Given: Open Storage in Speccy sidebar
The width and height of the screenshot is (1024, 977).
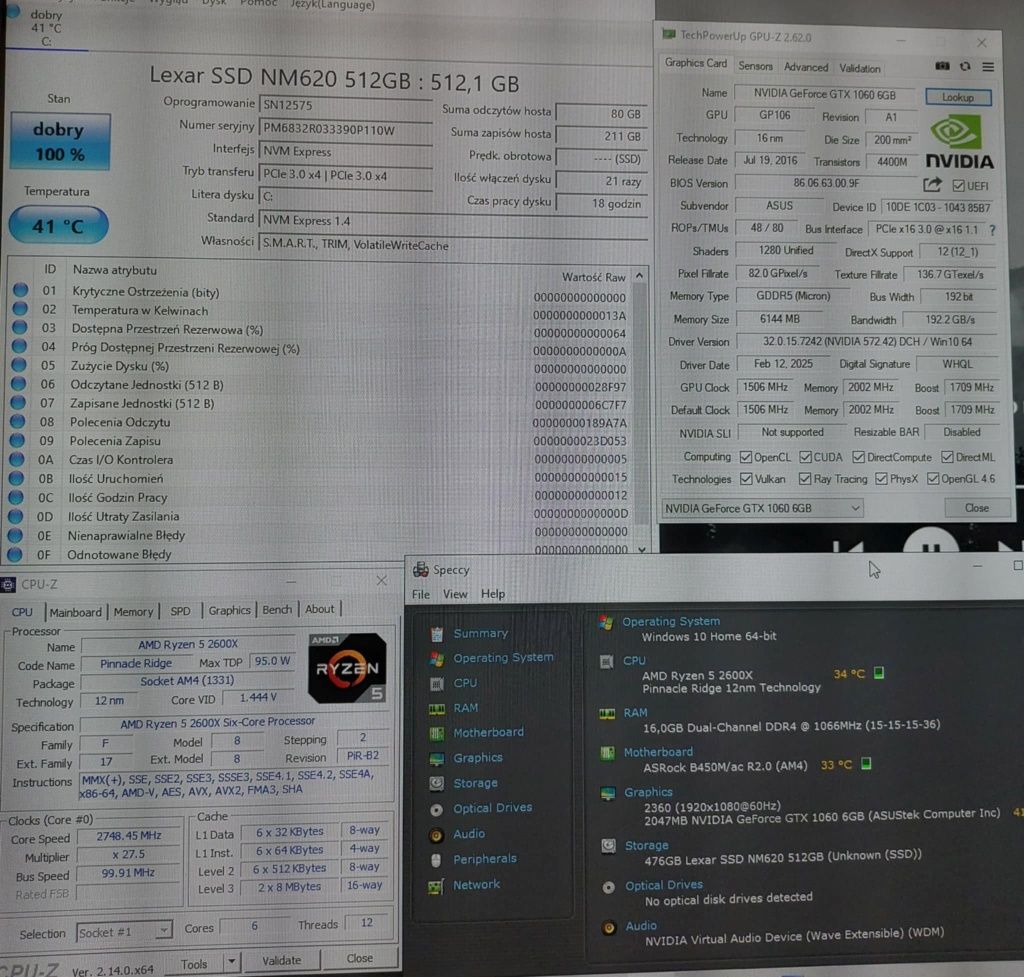Looking at the screenshot, I should pyautogui.click(x=475, y=783).
